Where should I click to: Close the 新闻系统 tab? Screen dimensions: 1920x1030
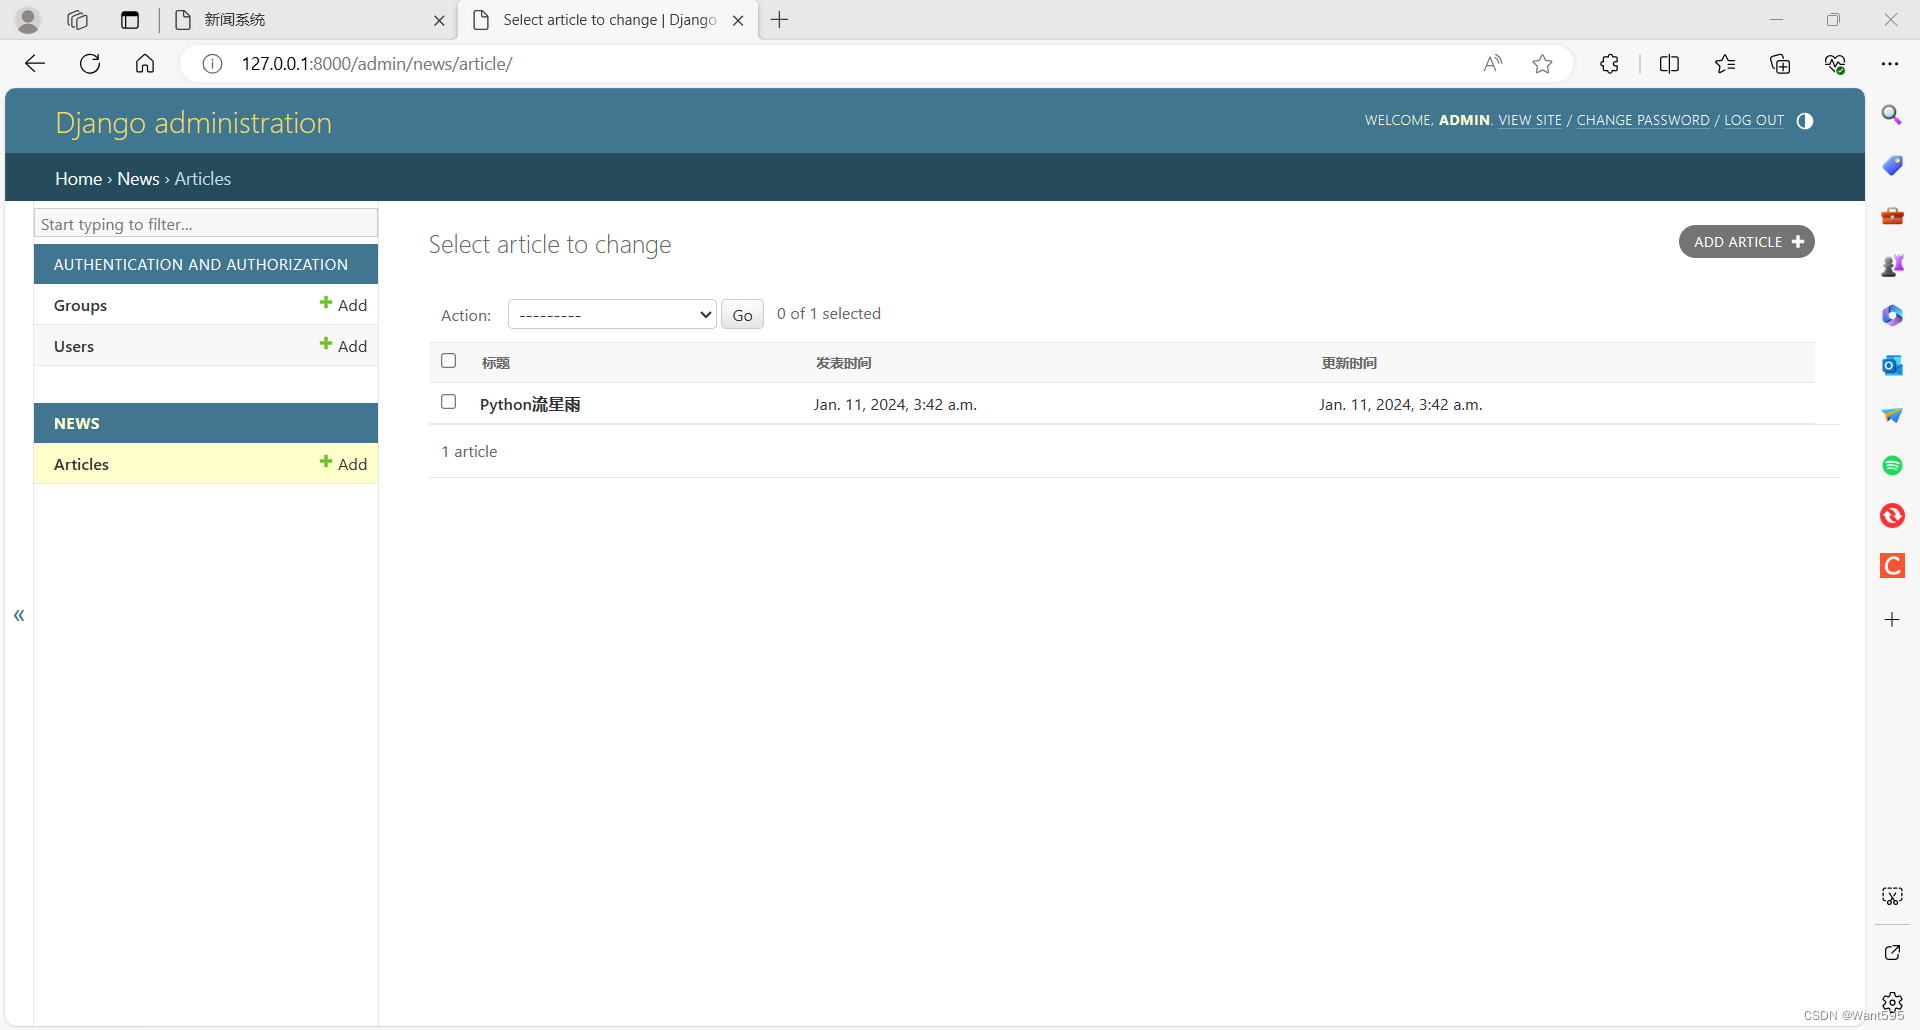pos(439,20)
